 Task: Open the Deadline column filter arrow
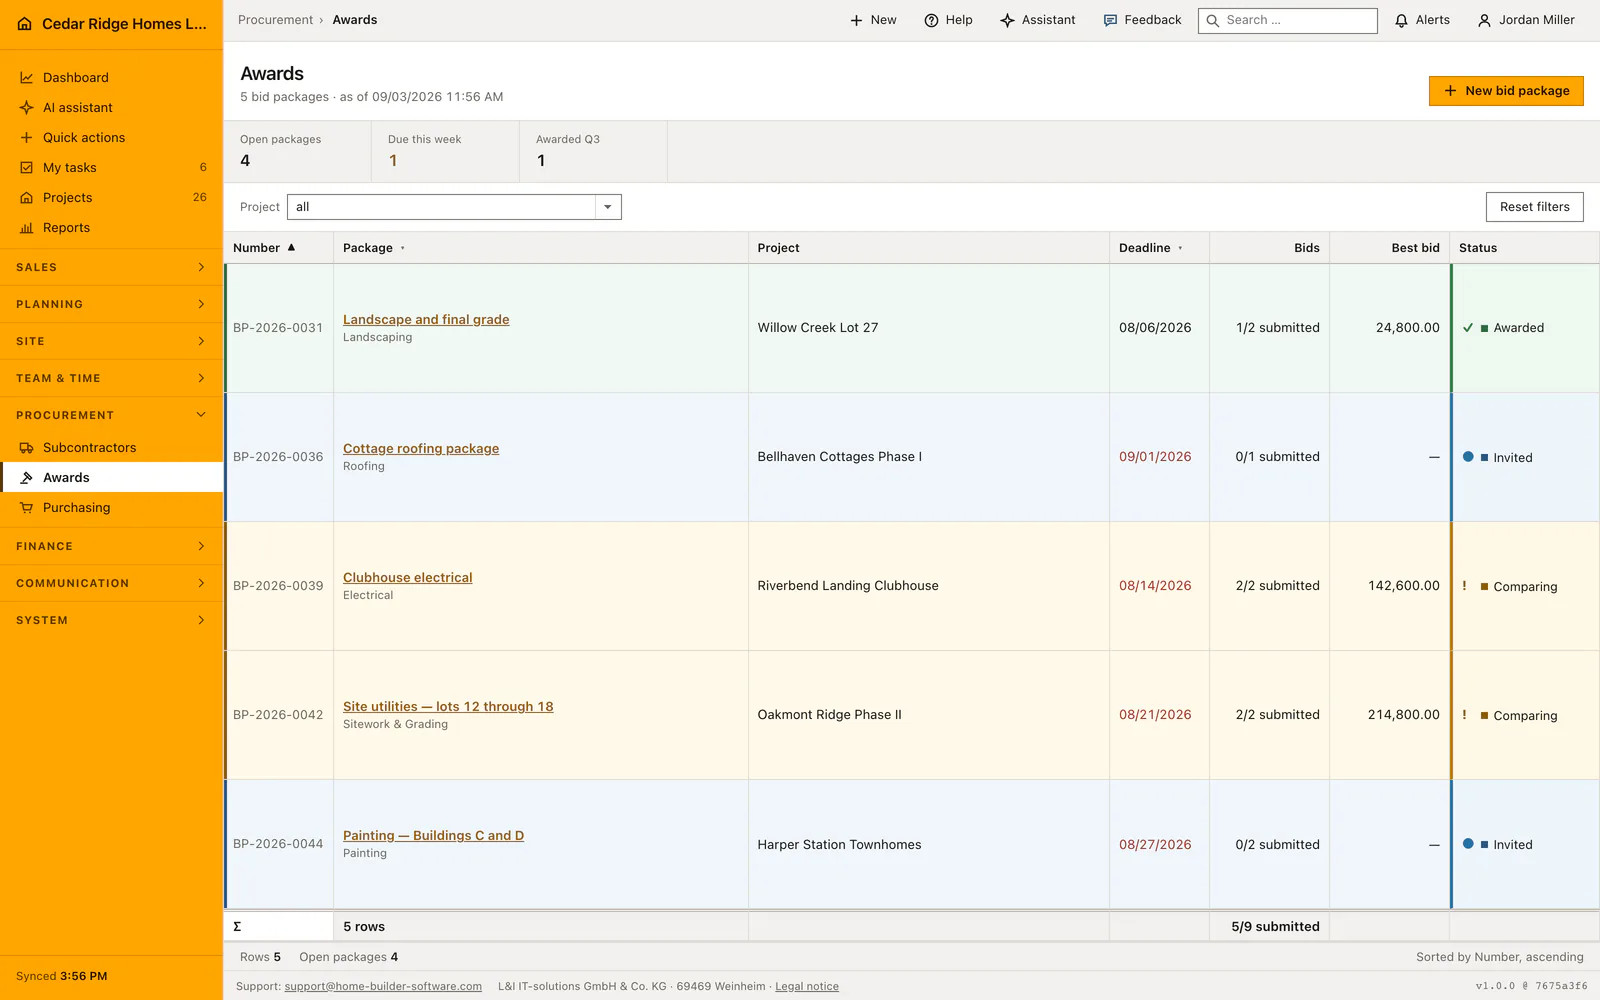1180,248
